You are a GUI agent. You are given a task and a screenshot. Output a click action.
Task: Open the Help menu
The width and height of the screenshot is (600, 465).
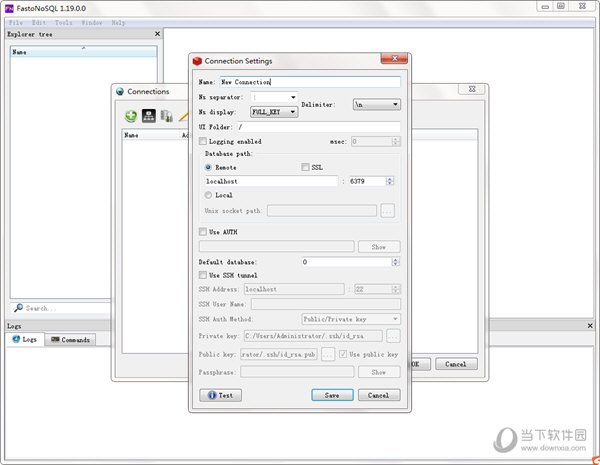[x=119, y=23]
